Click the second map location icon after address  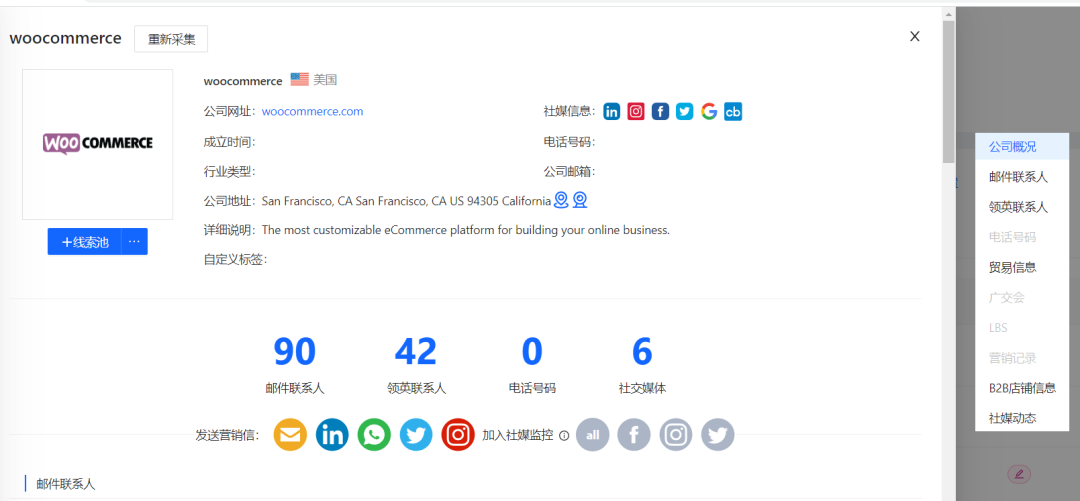[580, 200]
